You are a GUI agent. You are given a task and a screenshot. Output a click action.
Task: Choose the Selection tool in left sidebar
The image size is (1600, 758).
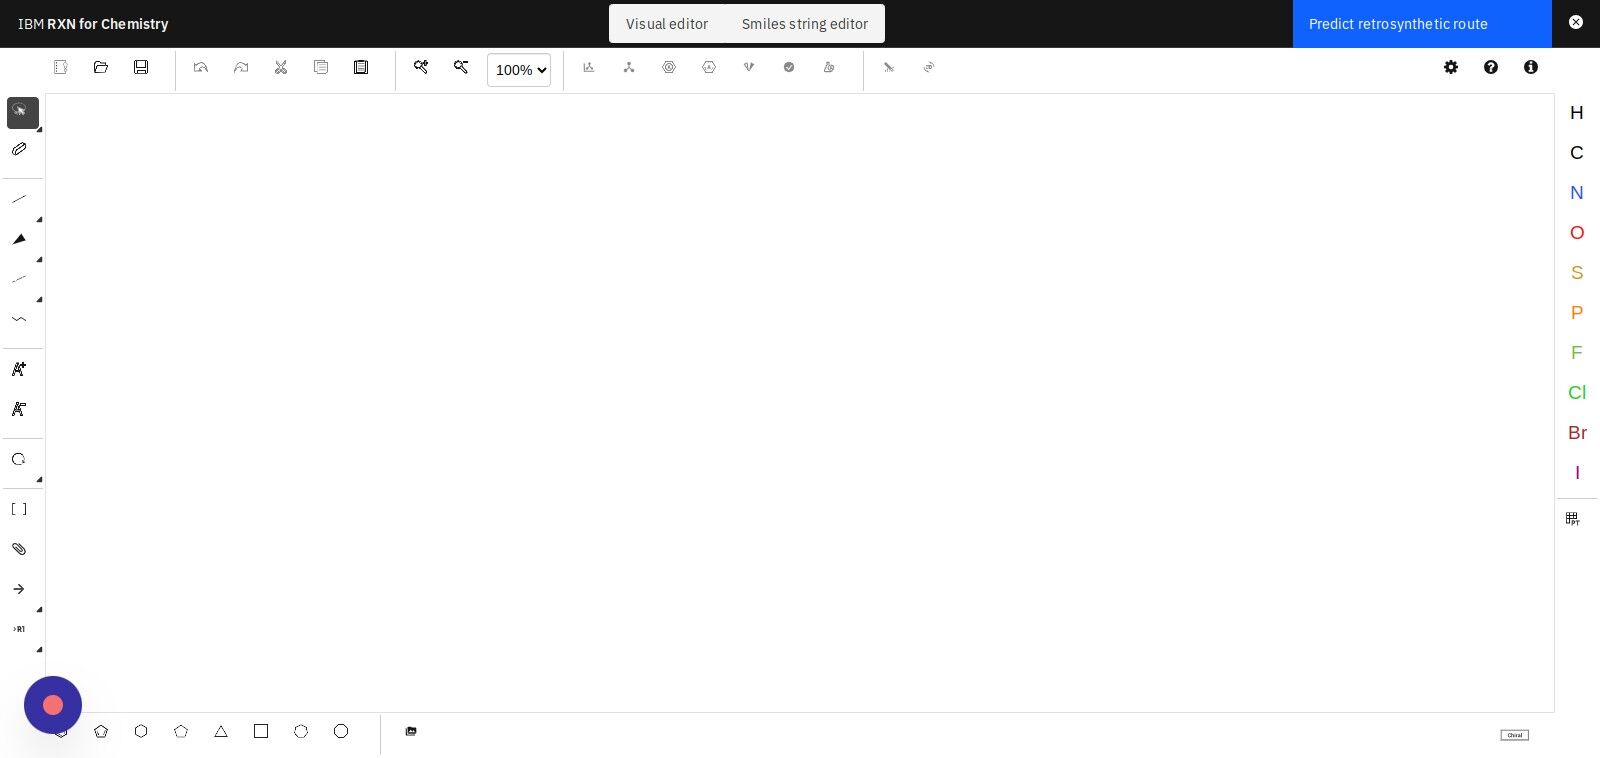(x=21, y=112)
